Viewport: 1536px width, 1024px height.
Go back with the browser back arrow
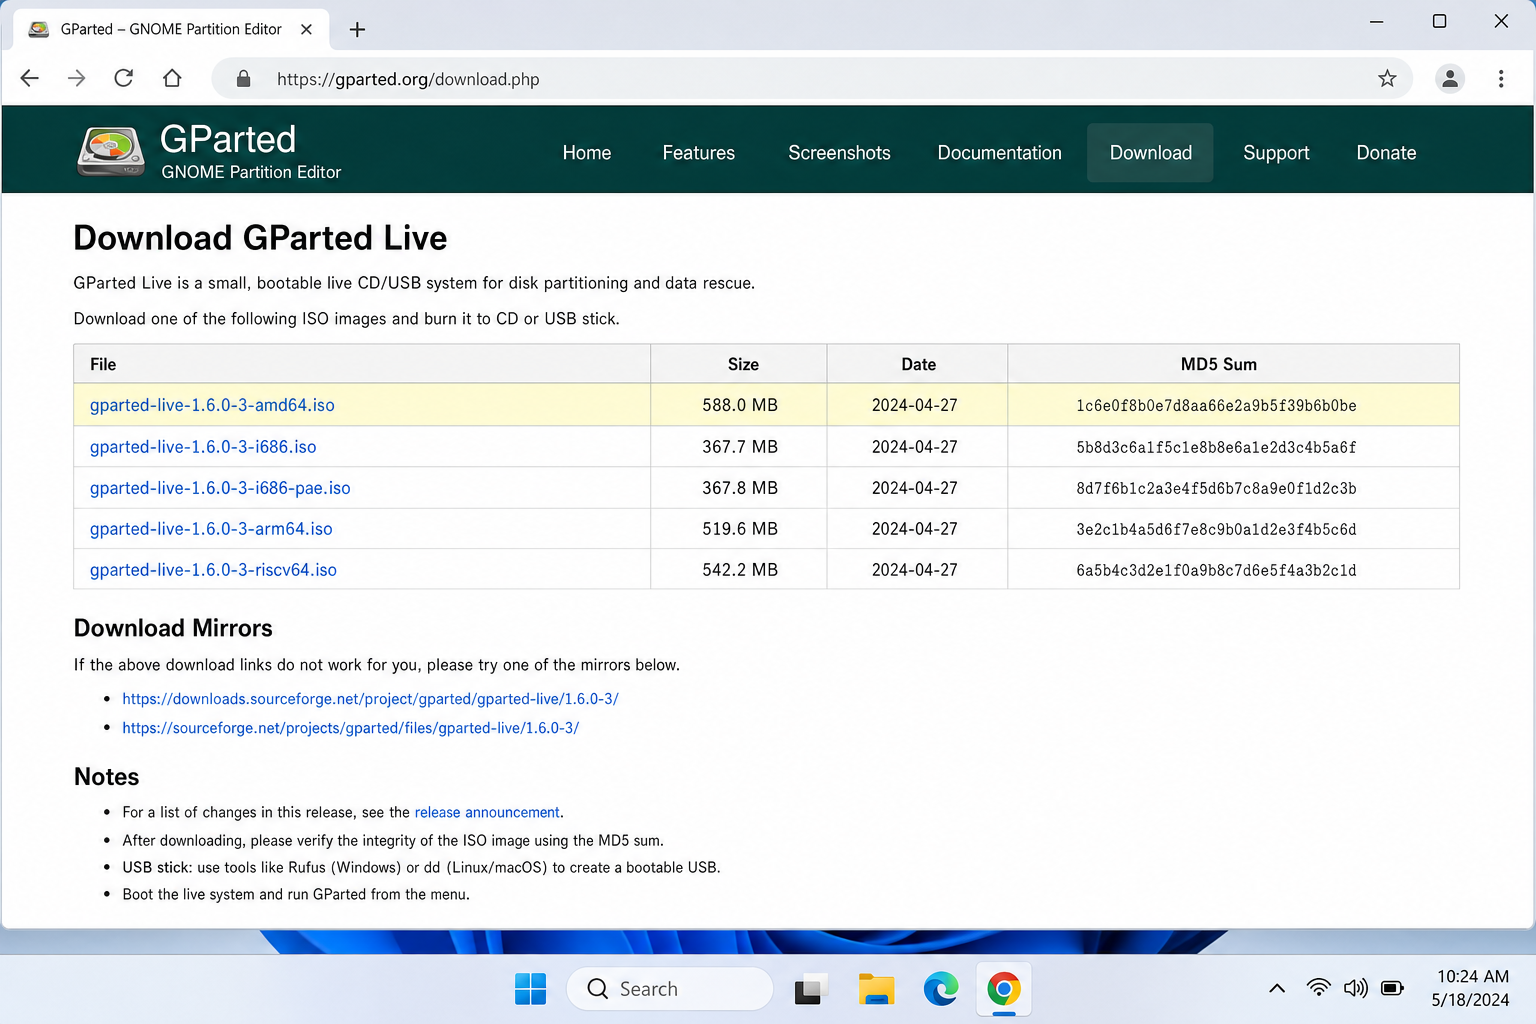point(30,78)
